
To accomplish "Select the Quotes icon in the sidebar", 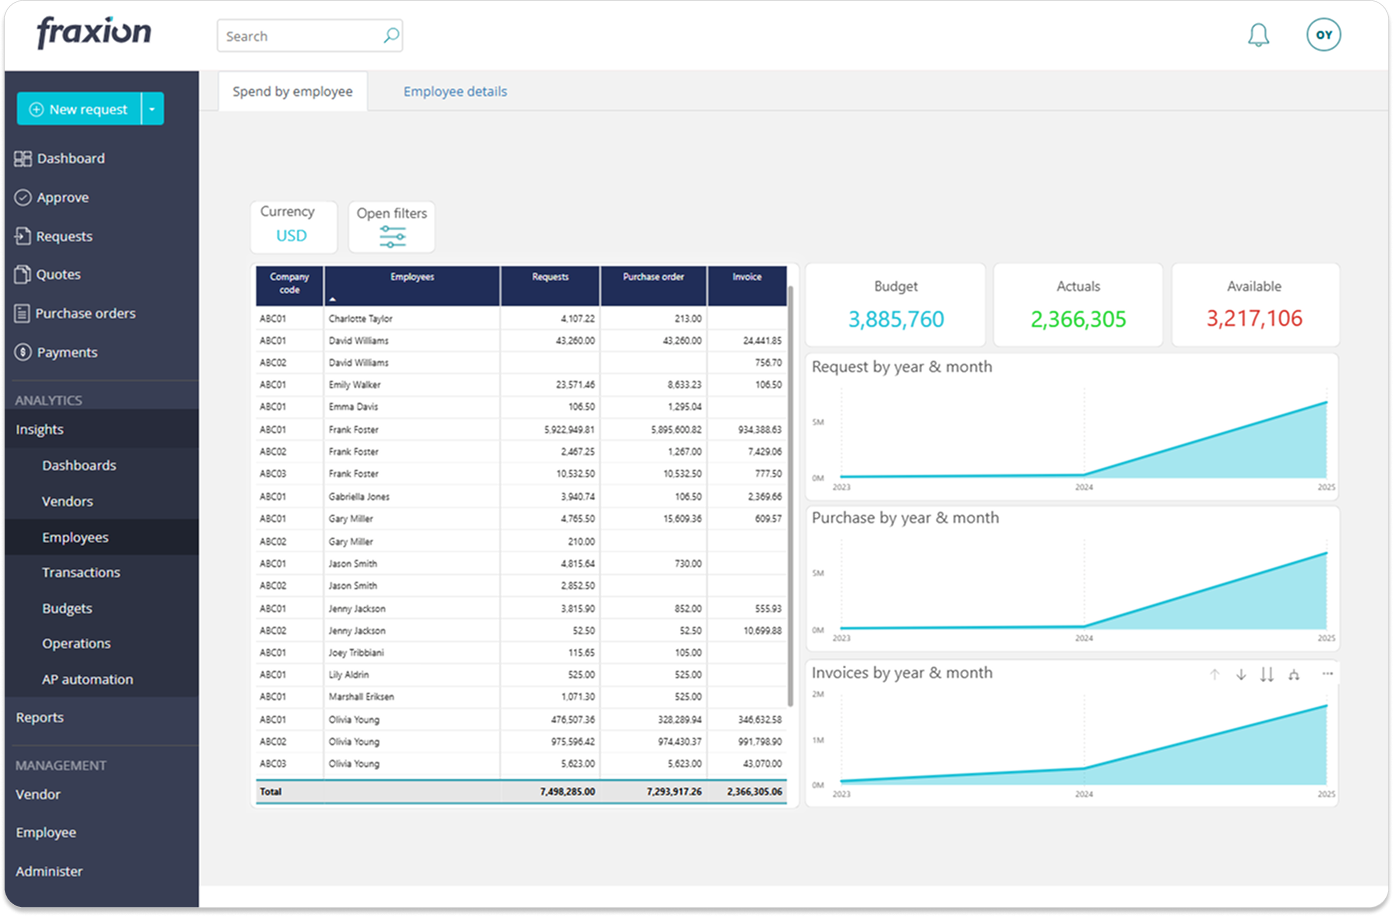I will [22, 274].
